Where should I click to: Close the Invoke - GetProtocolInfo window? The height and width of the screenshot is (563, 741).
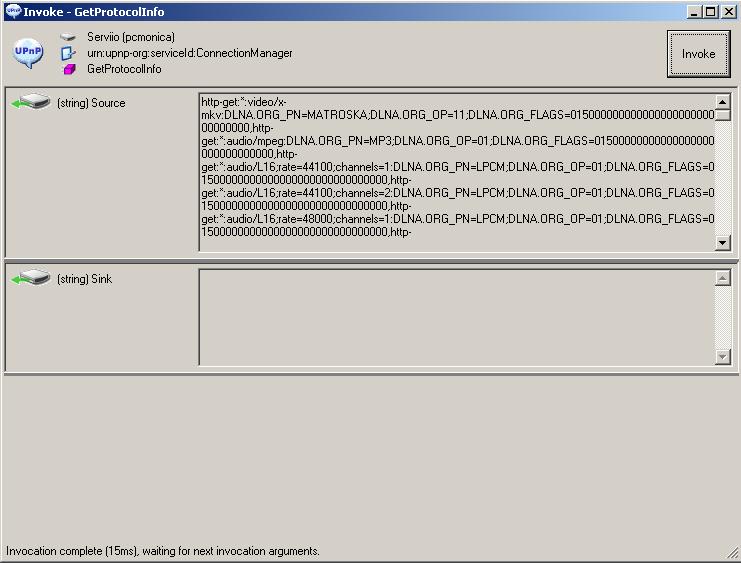729,12
